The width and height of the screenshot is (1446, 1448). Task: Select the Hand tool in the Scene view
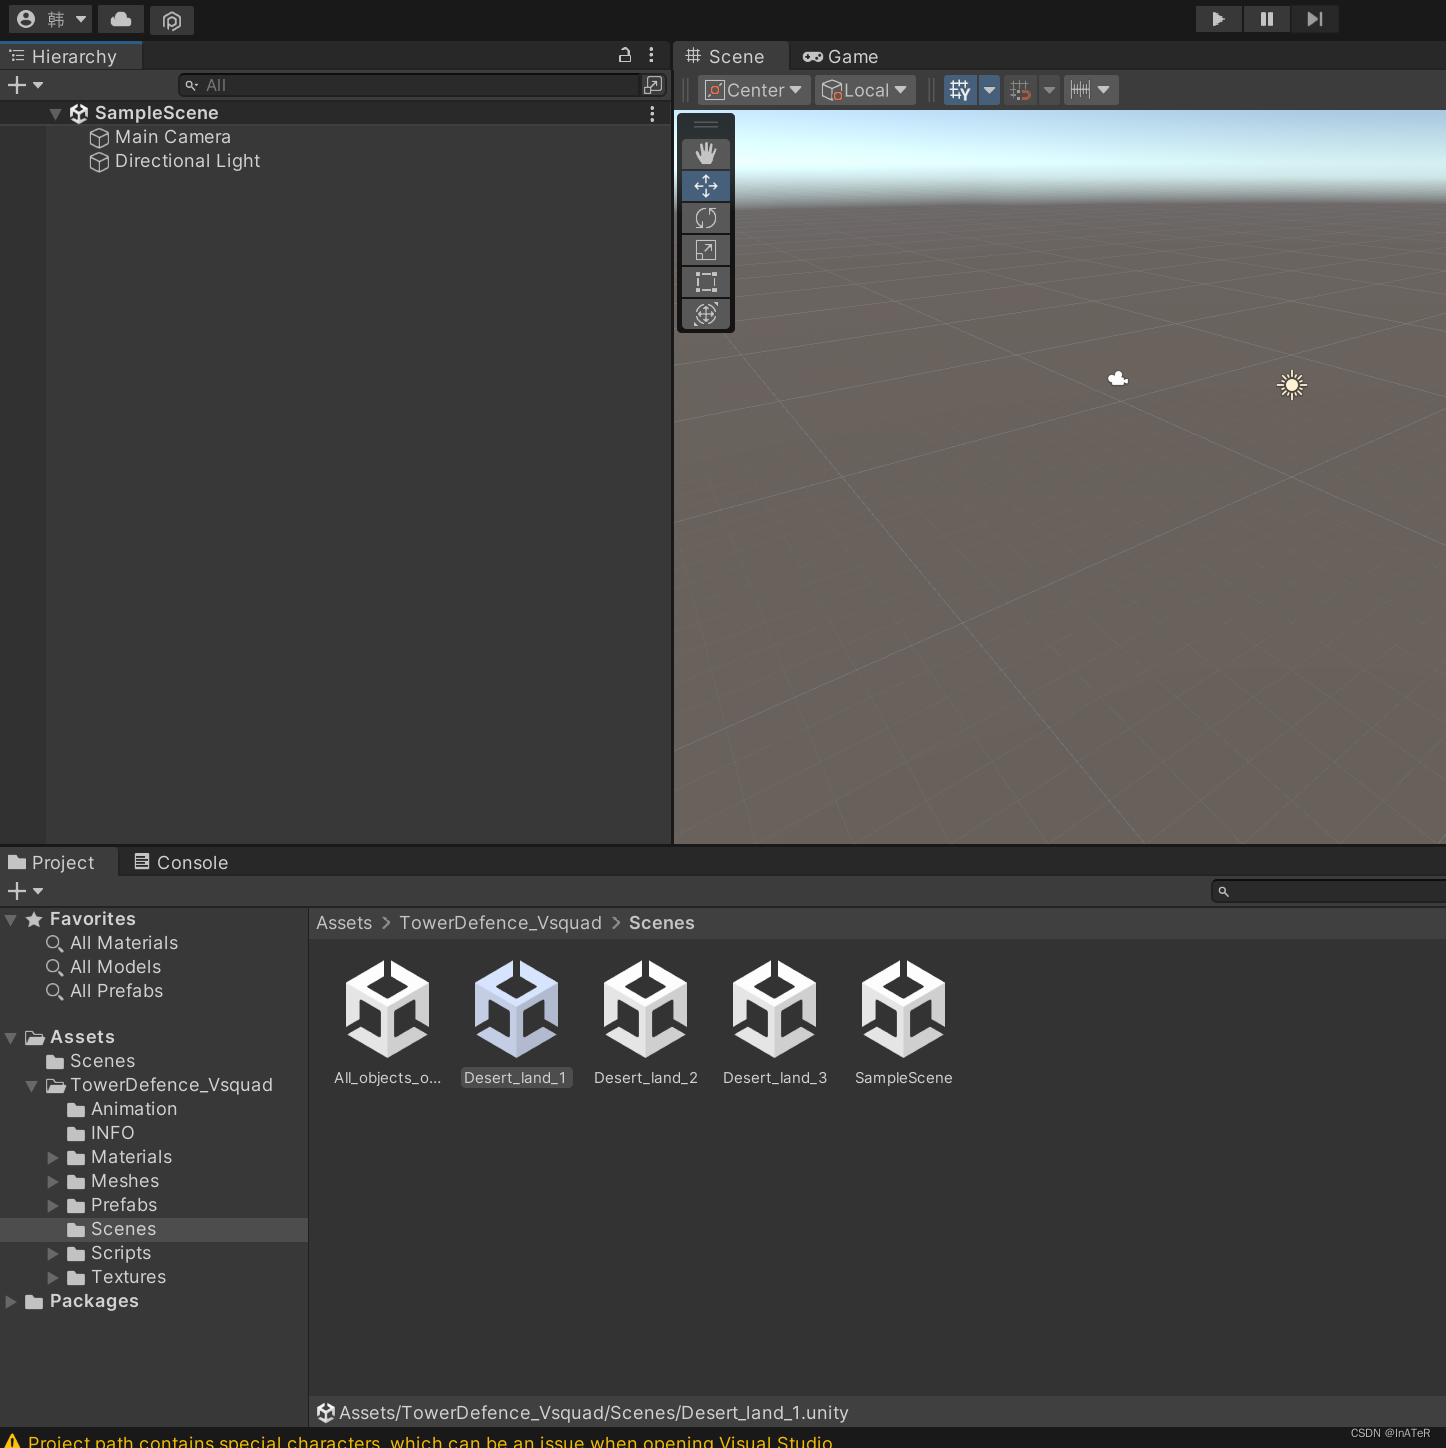pos(706,153)
